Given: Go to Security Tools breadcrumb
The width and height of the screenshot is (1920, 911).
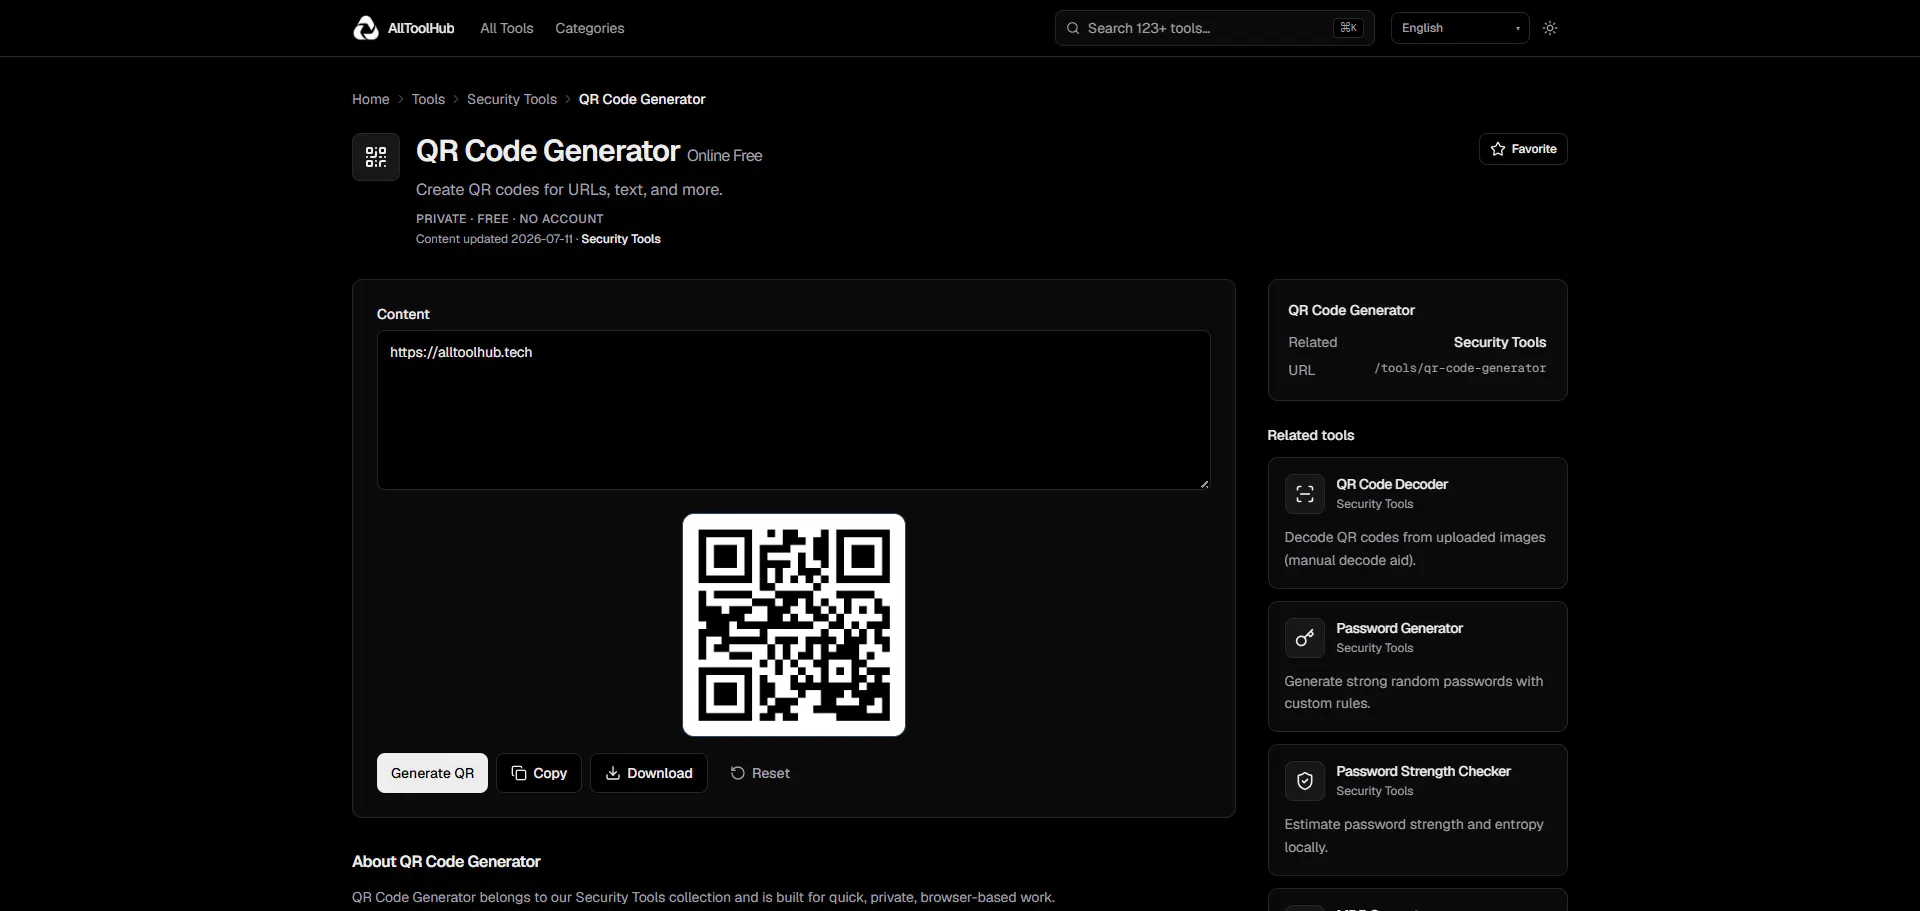Looking at the screenshot, I should click(x=512, y=99).
